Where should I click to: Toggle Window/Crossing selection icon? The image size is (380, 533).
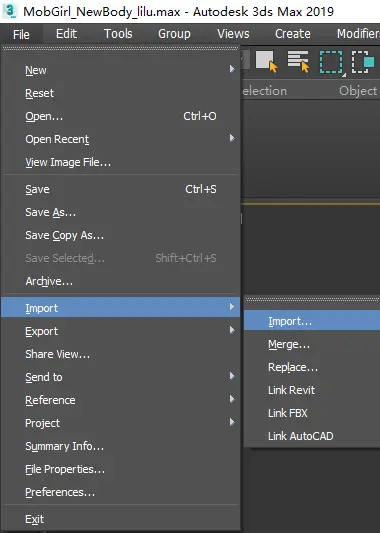click(x=363, y=62)
